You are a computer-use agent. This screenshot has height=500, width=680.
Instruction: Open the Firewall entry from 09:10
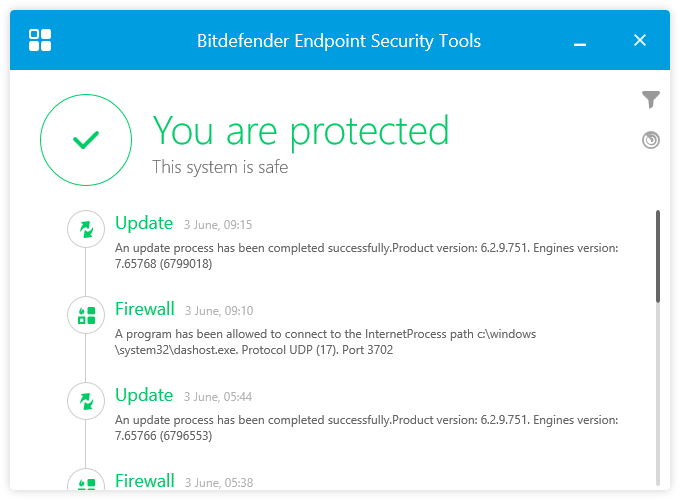[x=145, y=309]
